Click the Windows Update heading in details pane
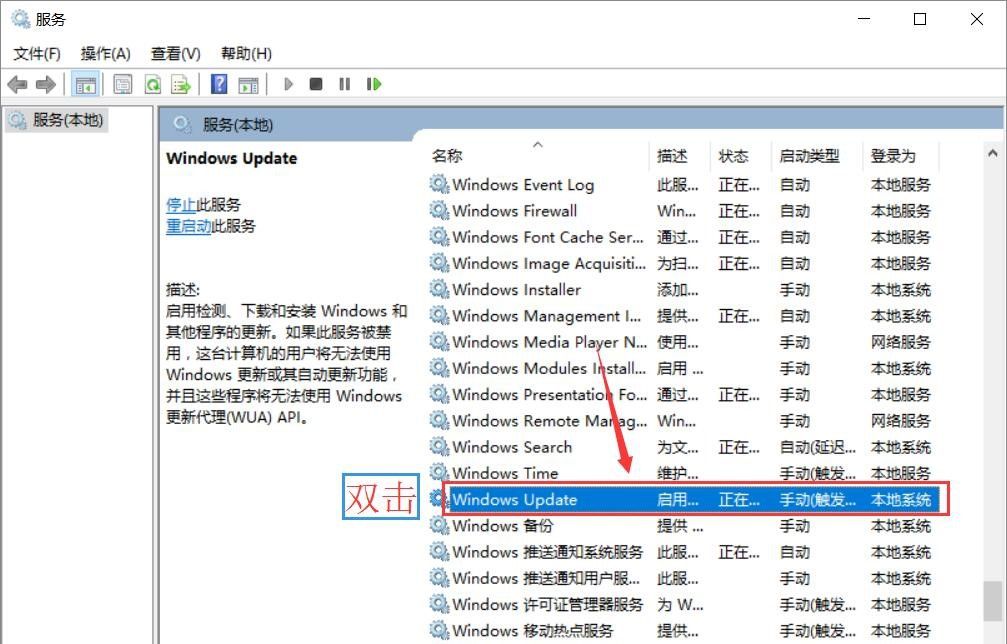This screenshot has height=644, width=1007. pos(232,159)
